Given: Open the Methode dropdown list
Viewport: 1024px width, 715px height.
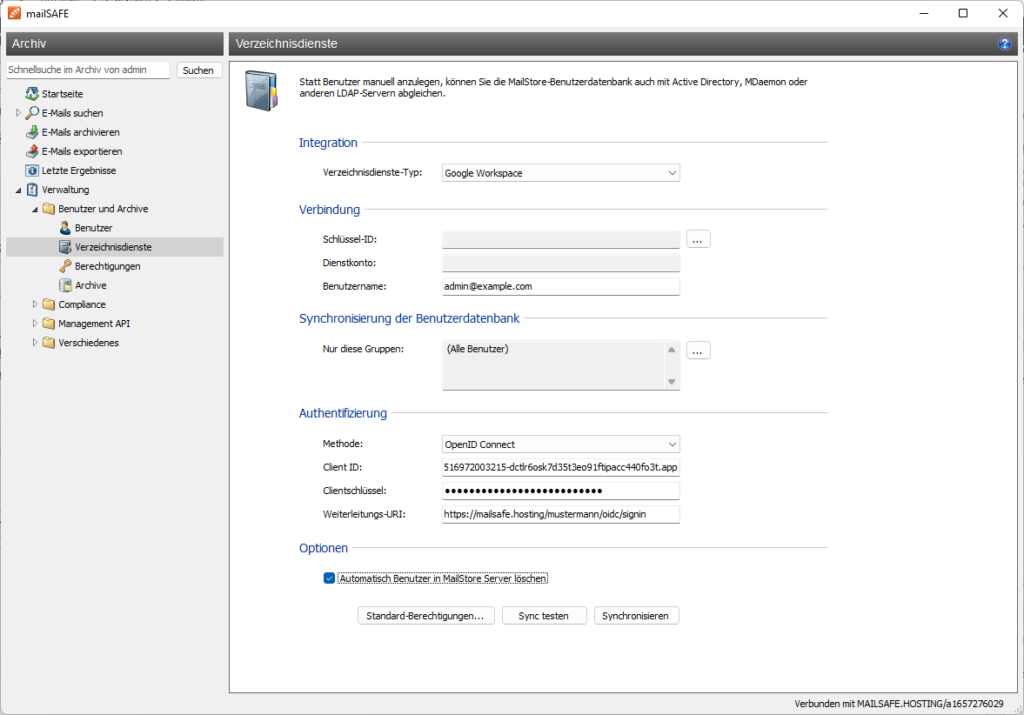Looking at the screenshot, I should (x=560, y=444).
